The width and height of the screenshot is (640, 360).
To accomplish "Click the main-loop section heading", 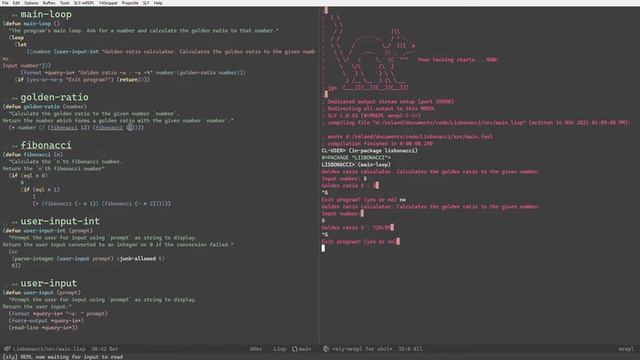I will [46, 14].
